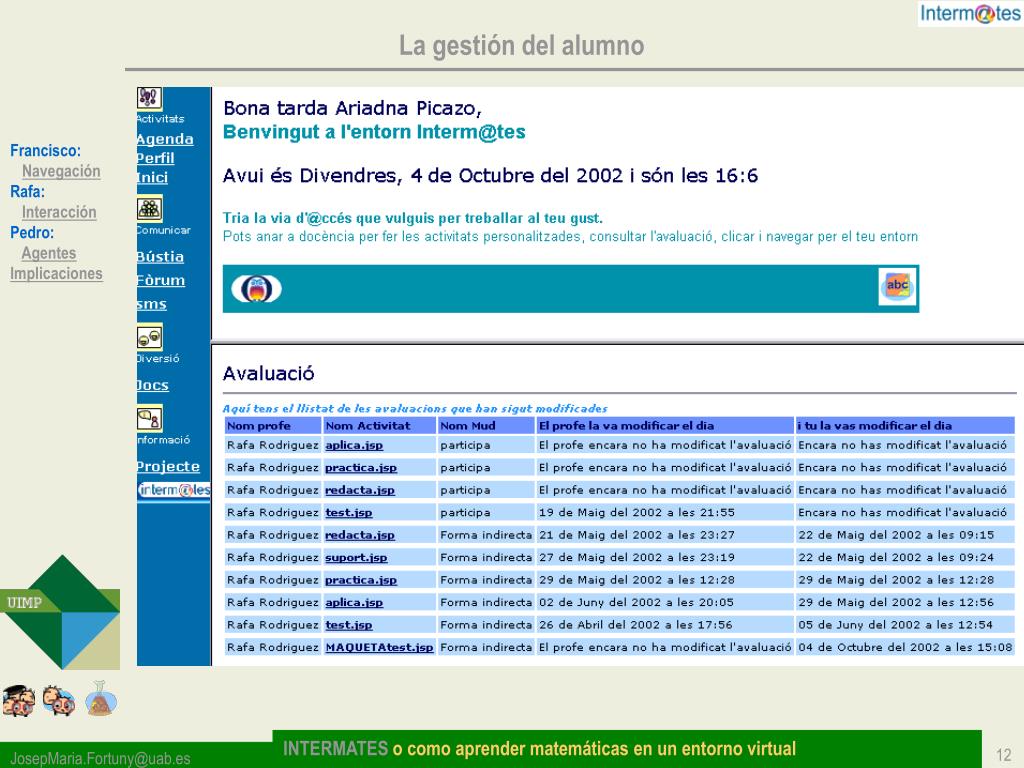Click the INTERMATES footer banner text
Viewport: 1024px width, 768px height.
pyautogui.click(x=539, y=748)
